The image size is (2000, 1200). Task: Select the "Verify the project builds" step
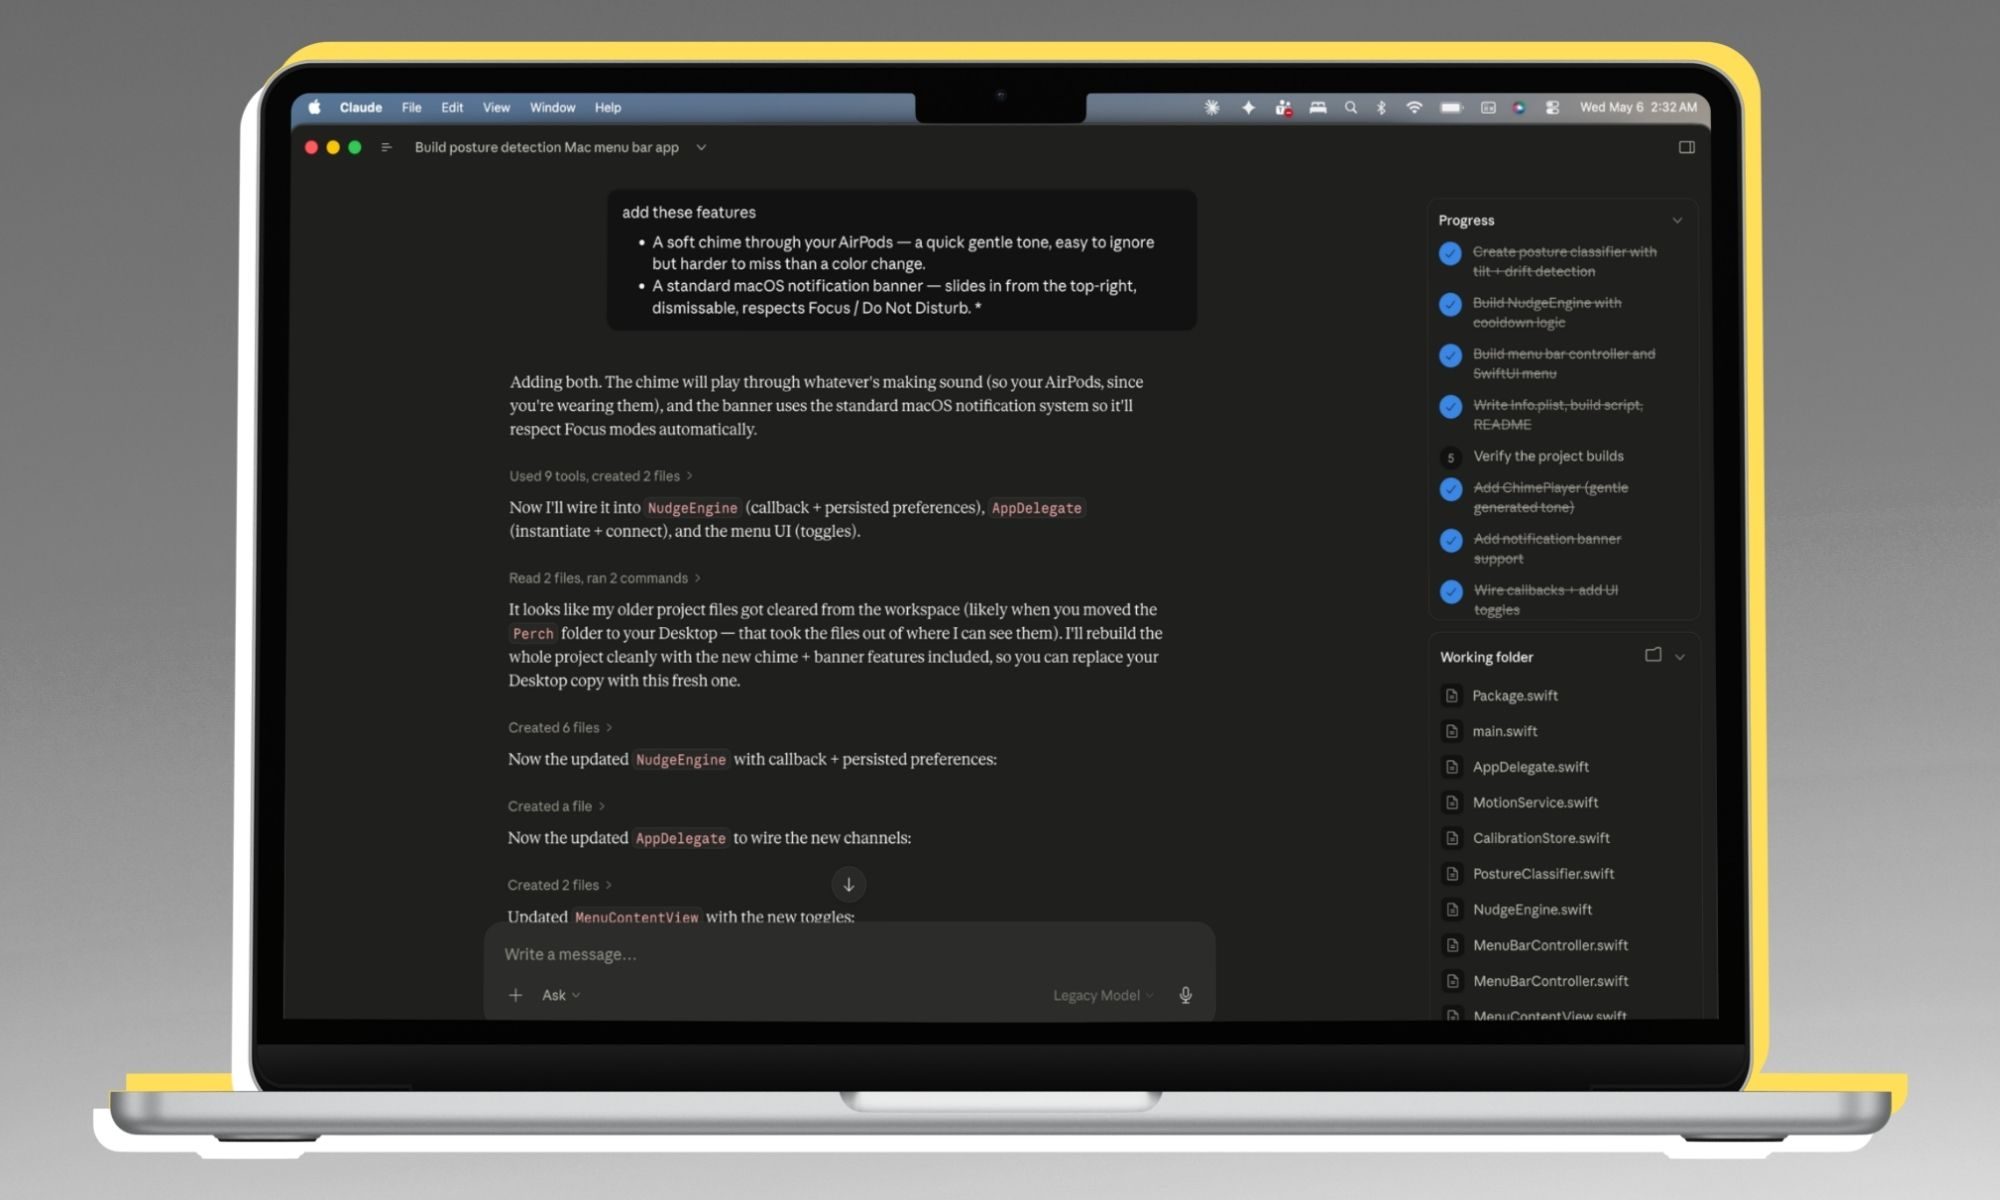(x=1548, y=456)
